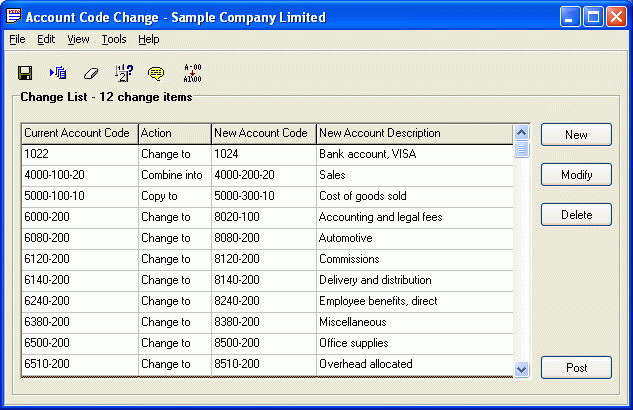The height and width of the screenshot is (410, 633).
Task: Open the Edit menu
Action: click(x=46, y=39)
